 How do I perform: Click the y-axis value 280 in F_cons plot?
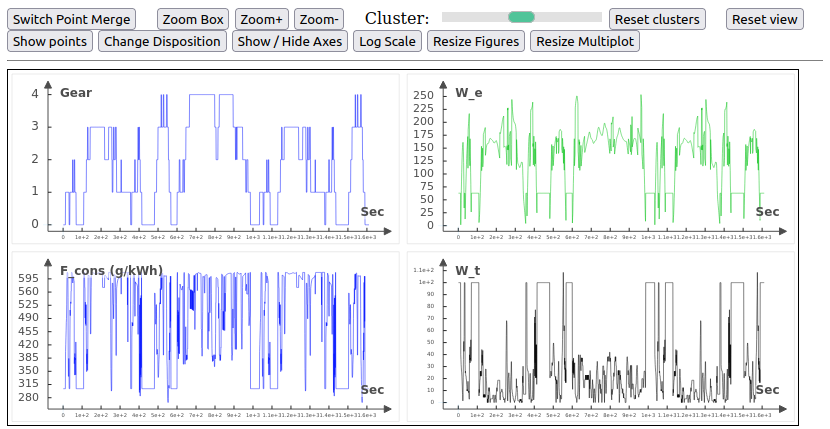(28, 397)
